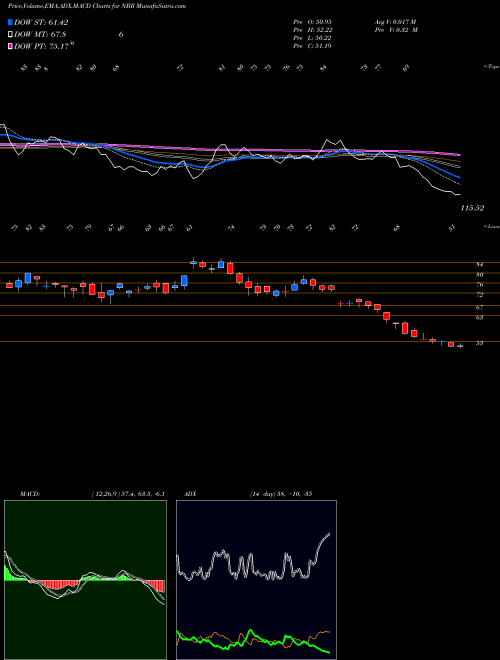
Task: Click the magenta DOW PT legend swatch
Action: point(11,46)
